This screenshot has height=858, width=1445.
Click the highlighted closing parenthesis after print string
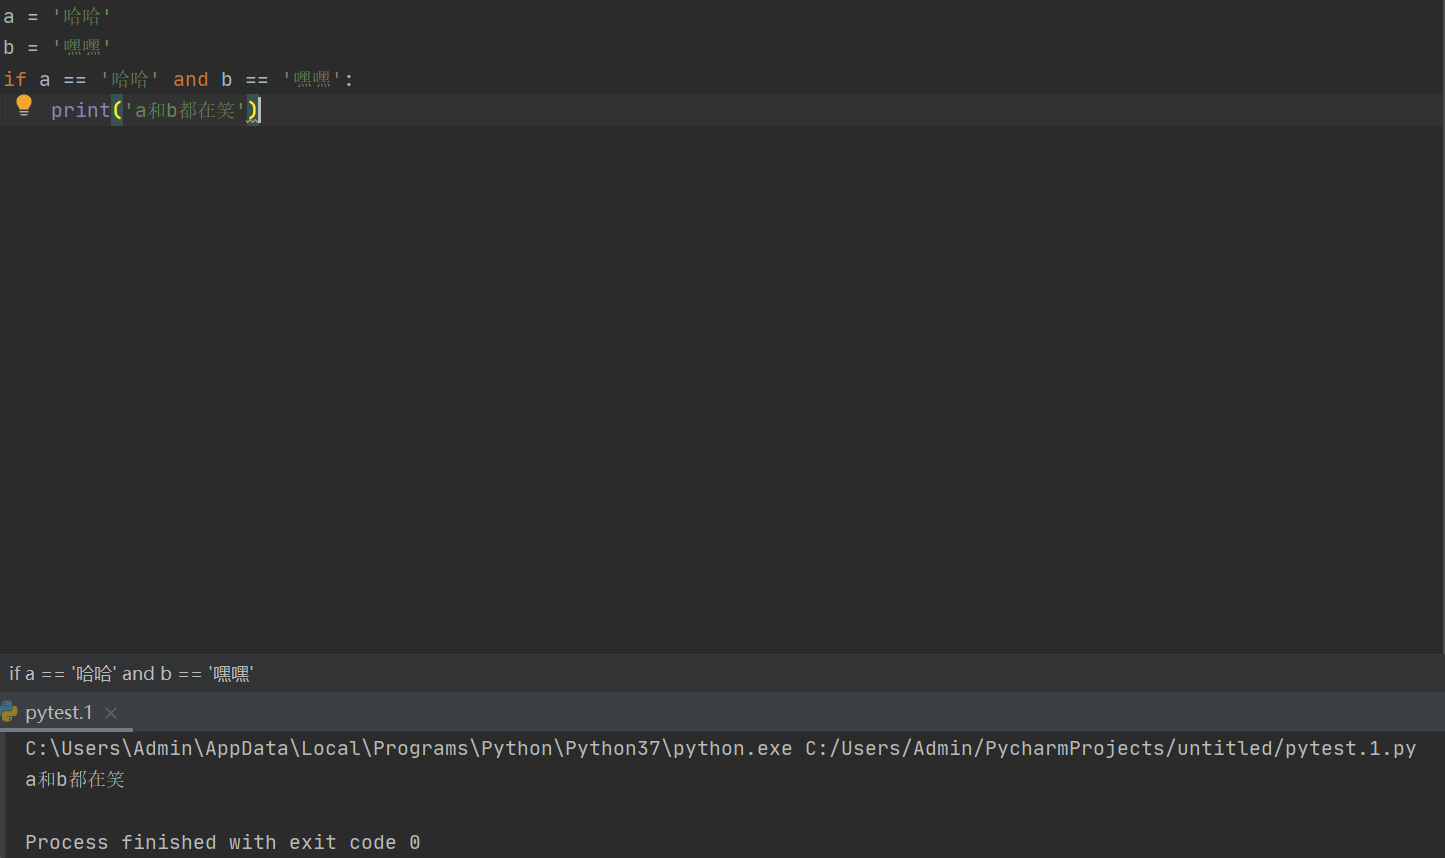(253, 110)
